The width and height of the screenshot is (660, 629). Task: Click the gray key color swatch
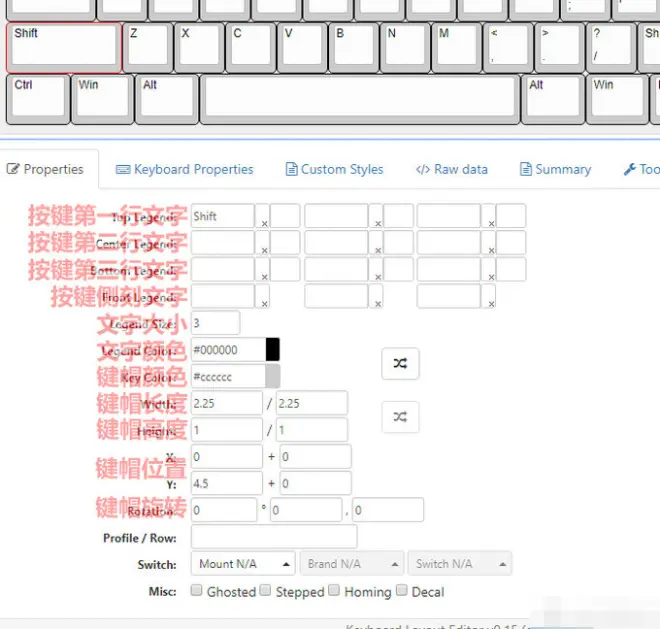(273, 376)
